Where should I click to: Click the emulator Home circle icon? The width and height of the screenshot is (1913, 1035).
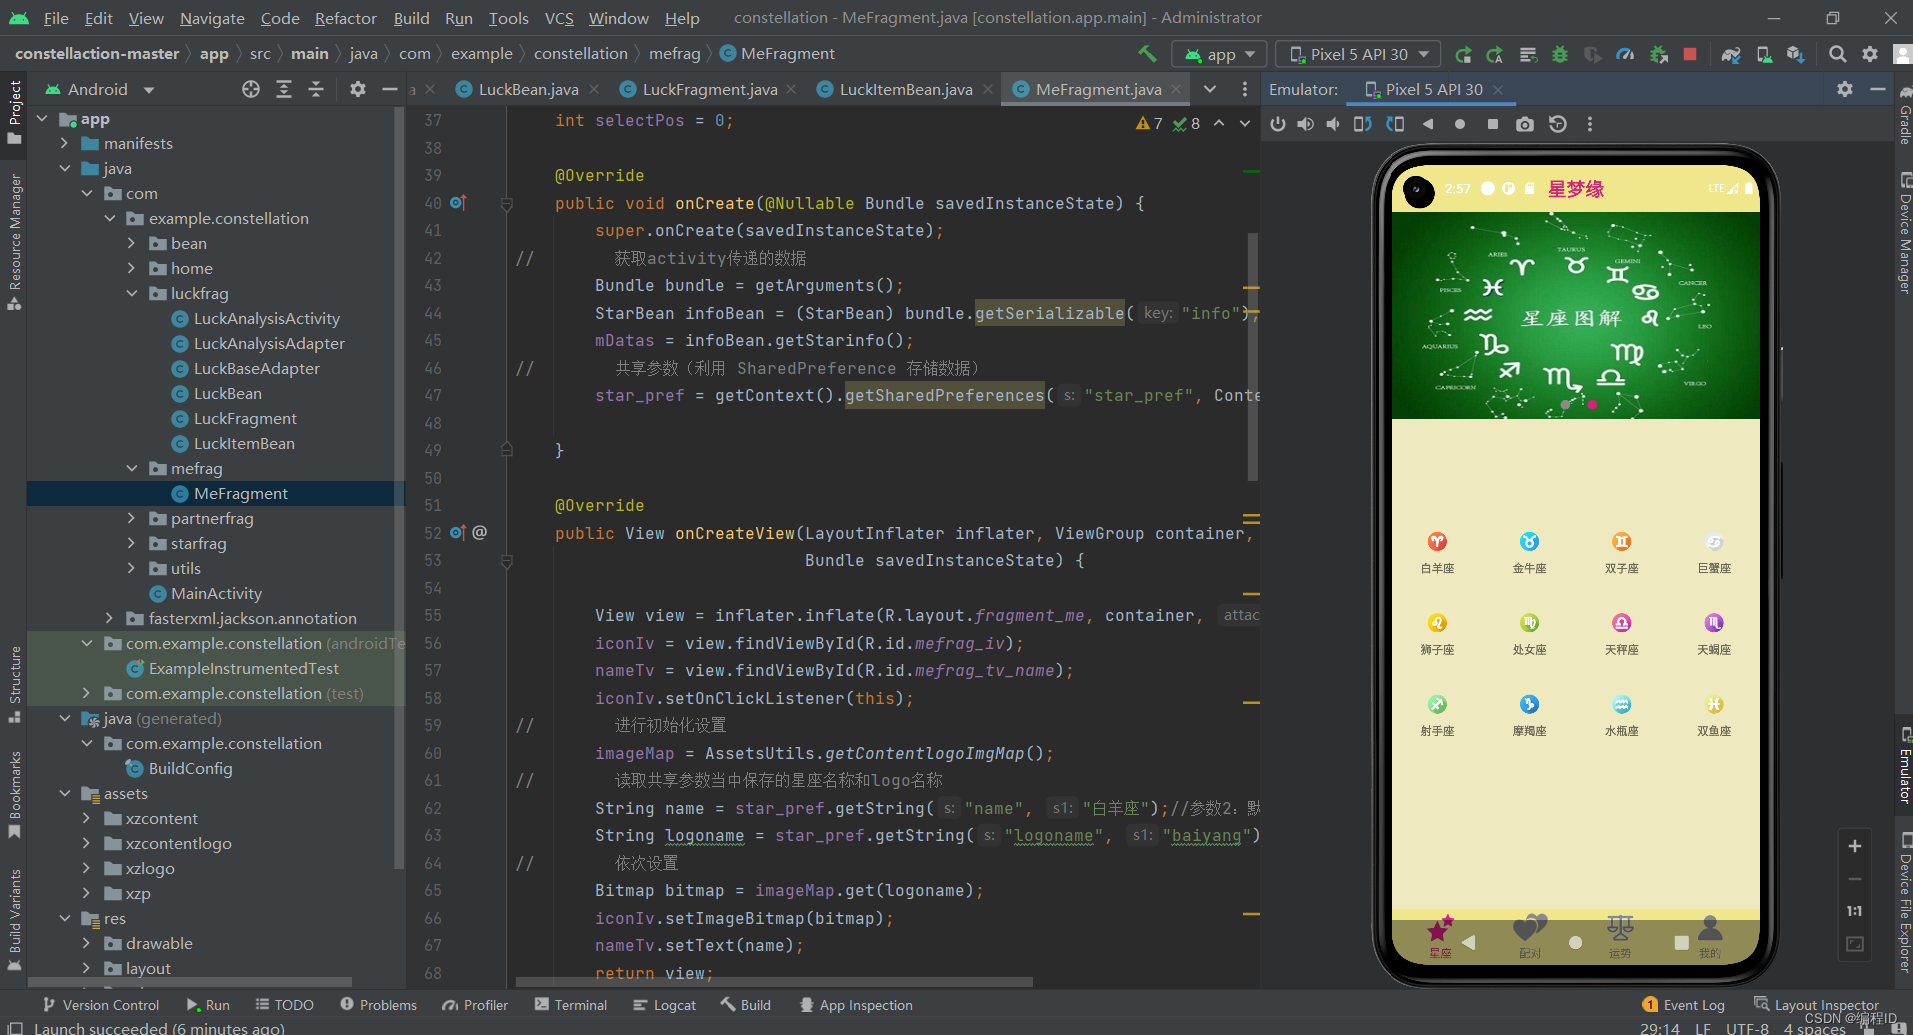[1460, 124]
